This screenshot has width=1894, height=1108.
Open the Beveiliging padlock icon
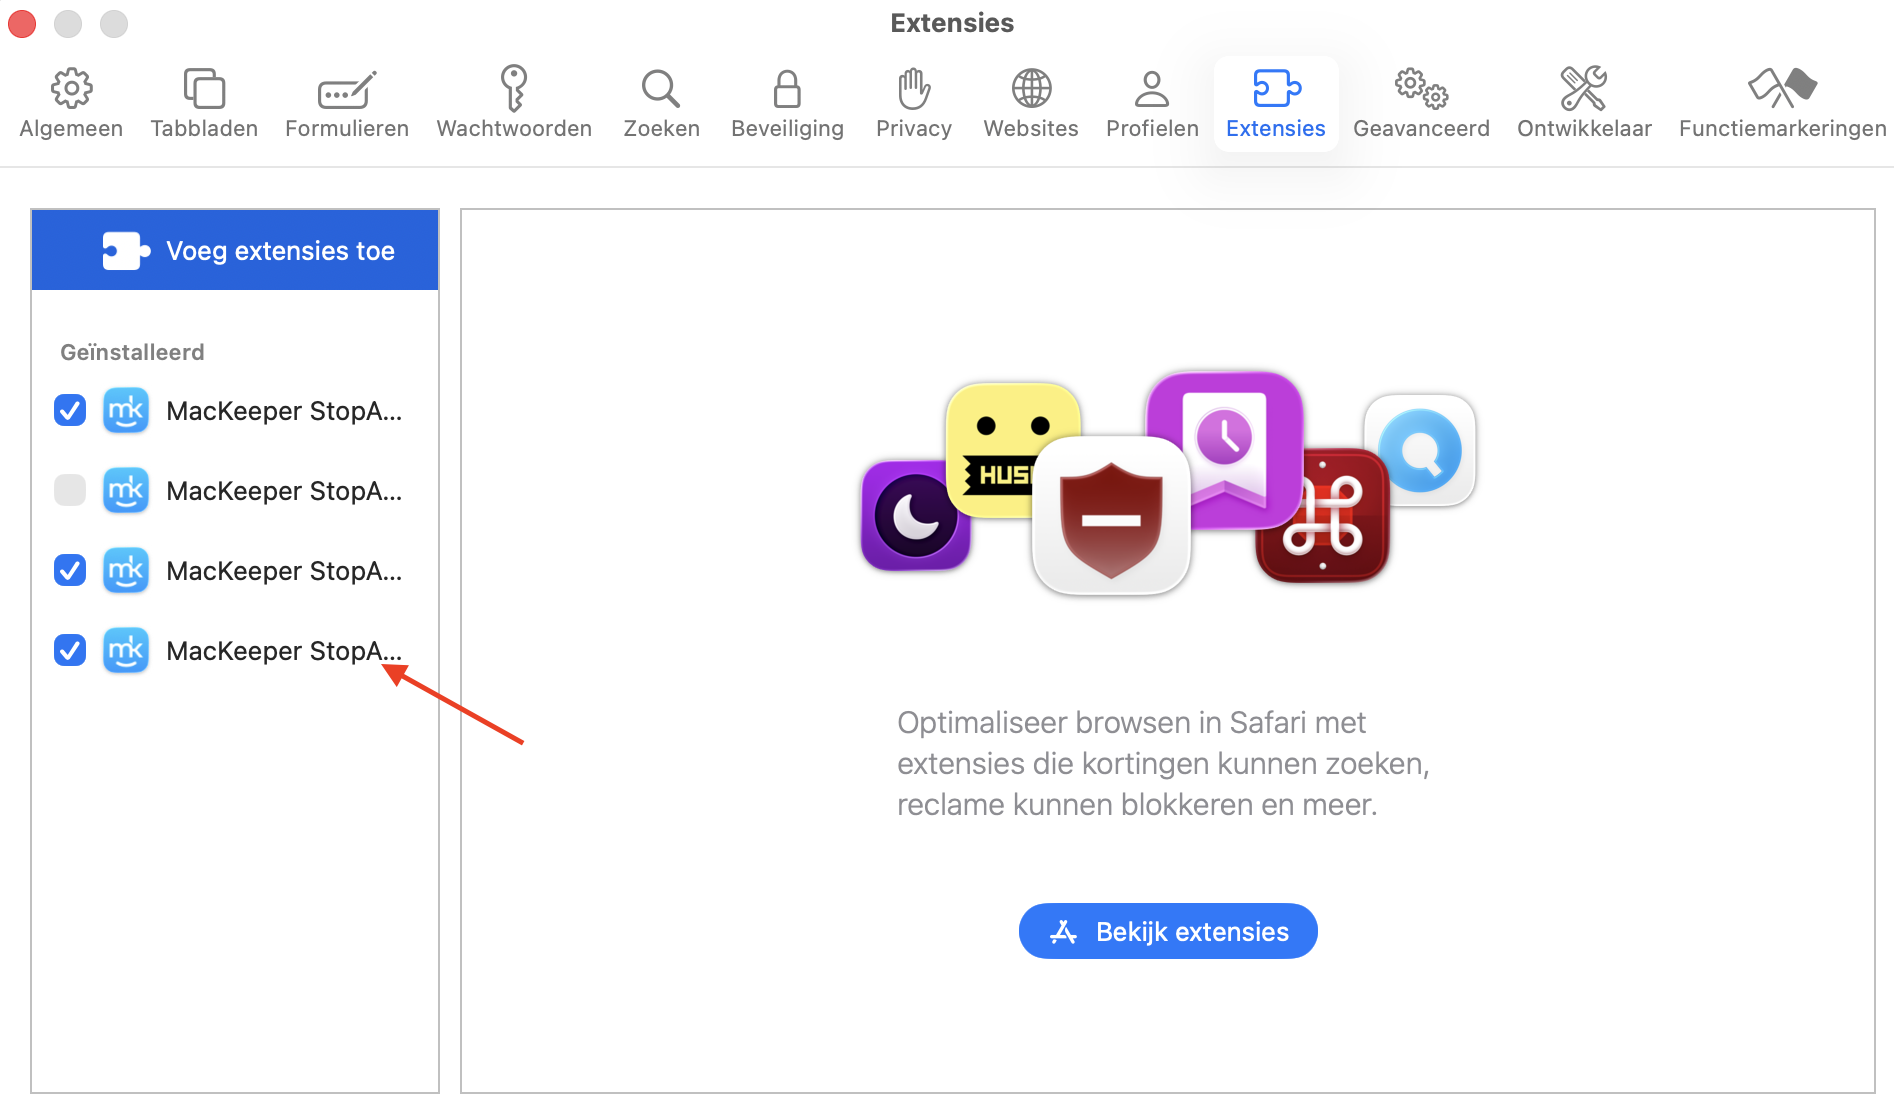[x=787, y=89]
